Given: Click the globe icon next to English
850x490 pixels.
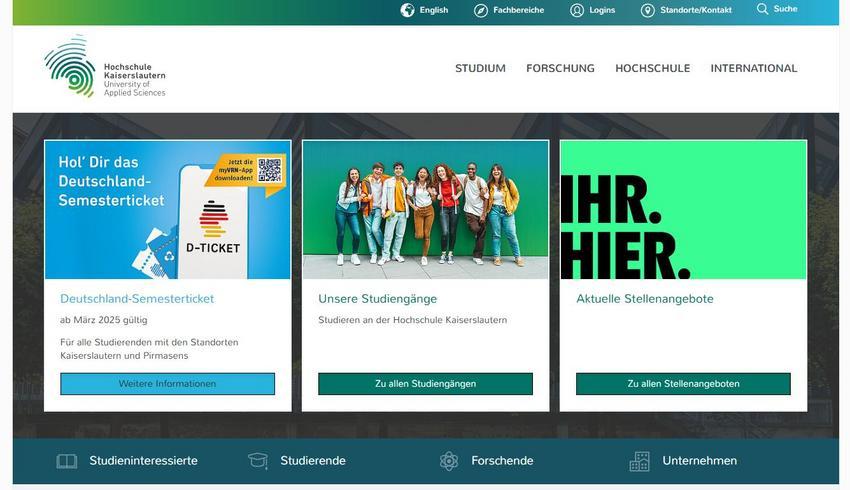Looking at the screenshot, I should [407, 10].
